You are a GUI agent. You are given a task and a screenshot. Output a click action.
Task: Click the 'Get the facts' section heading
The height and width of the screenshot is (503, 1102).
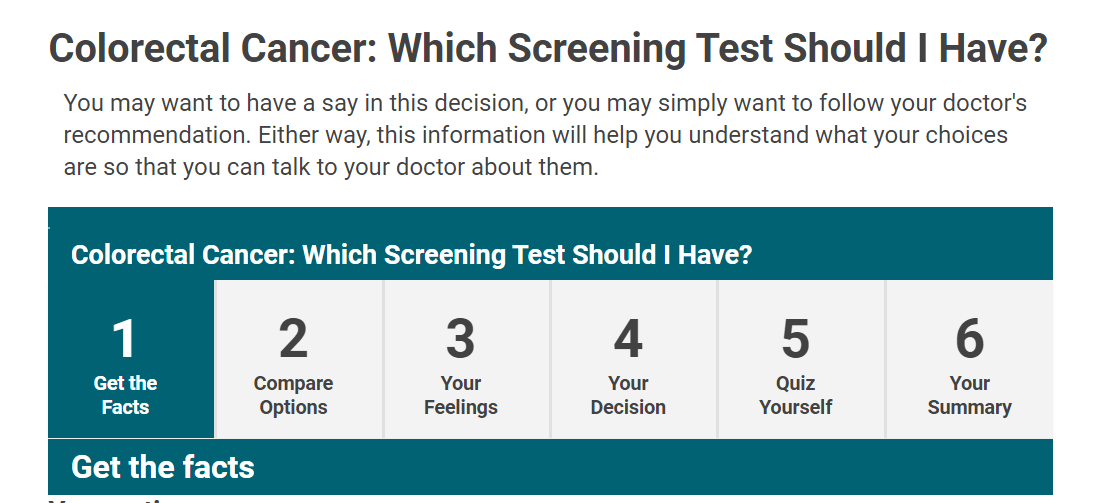click(x=163, y=466)
